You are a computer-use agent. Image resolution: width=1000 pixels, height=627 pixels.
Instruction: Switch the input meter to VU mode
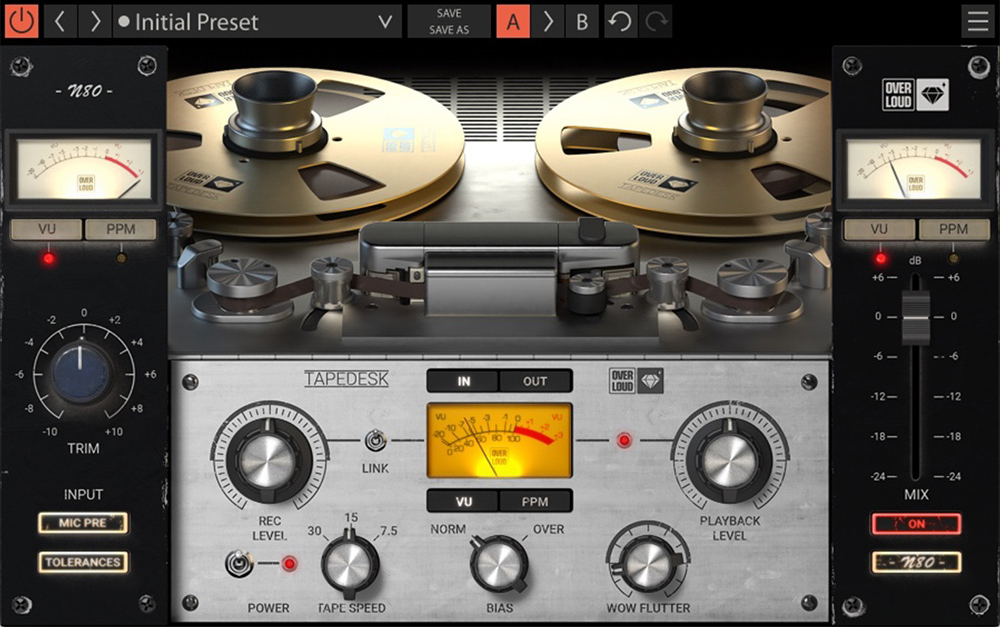(47, 229)
